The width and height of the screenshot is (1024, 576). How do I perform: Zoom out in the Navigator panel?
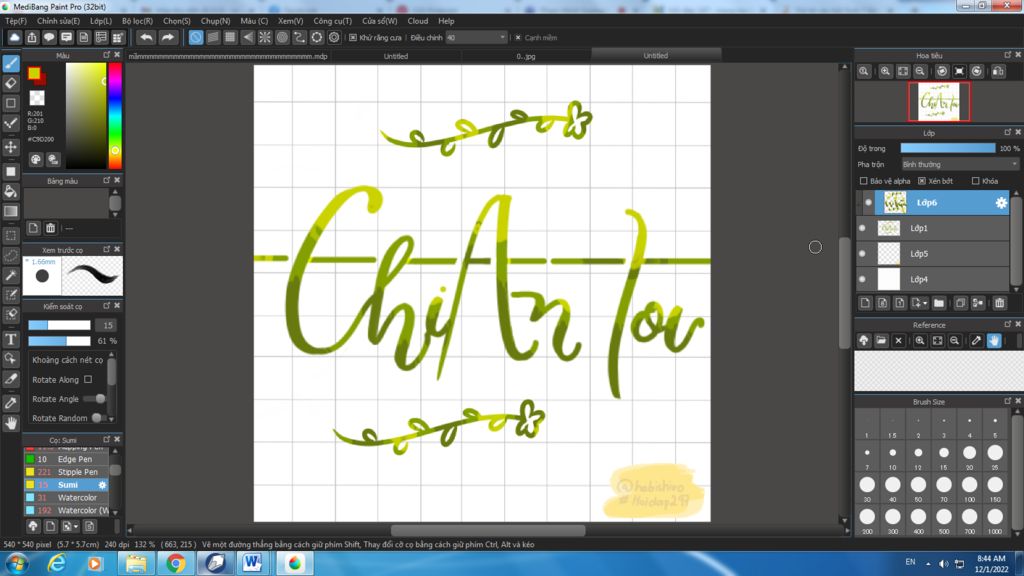click(920, 71)
